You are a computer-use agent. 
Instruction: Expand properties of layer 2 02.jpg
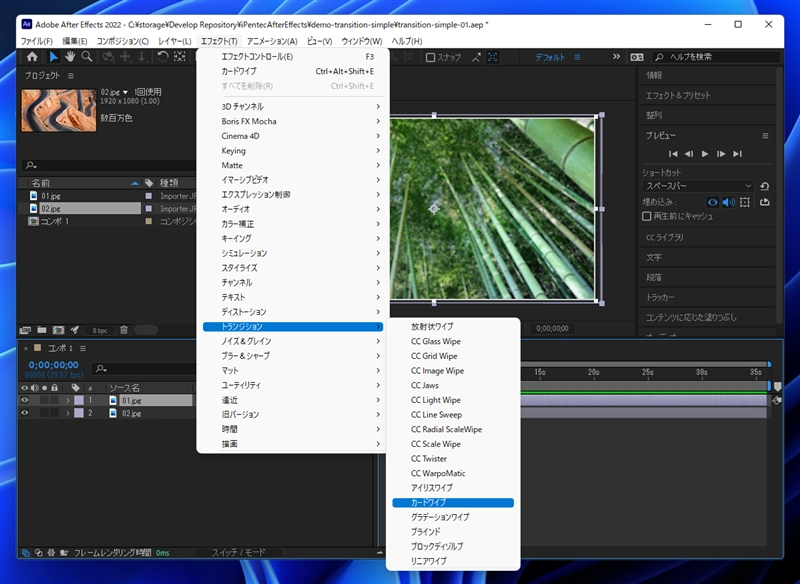coord(68,413)
